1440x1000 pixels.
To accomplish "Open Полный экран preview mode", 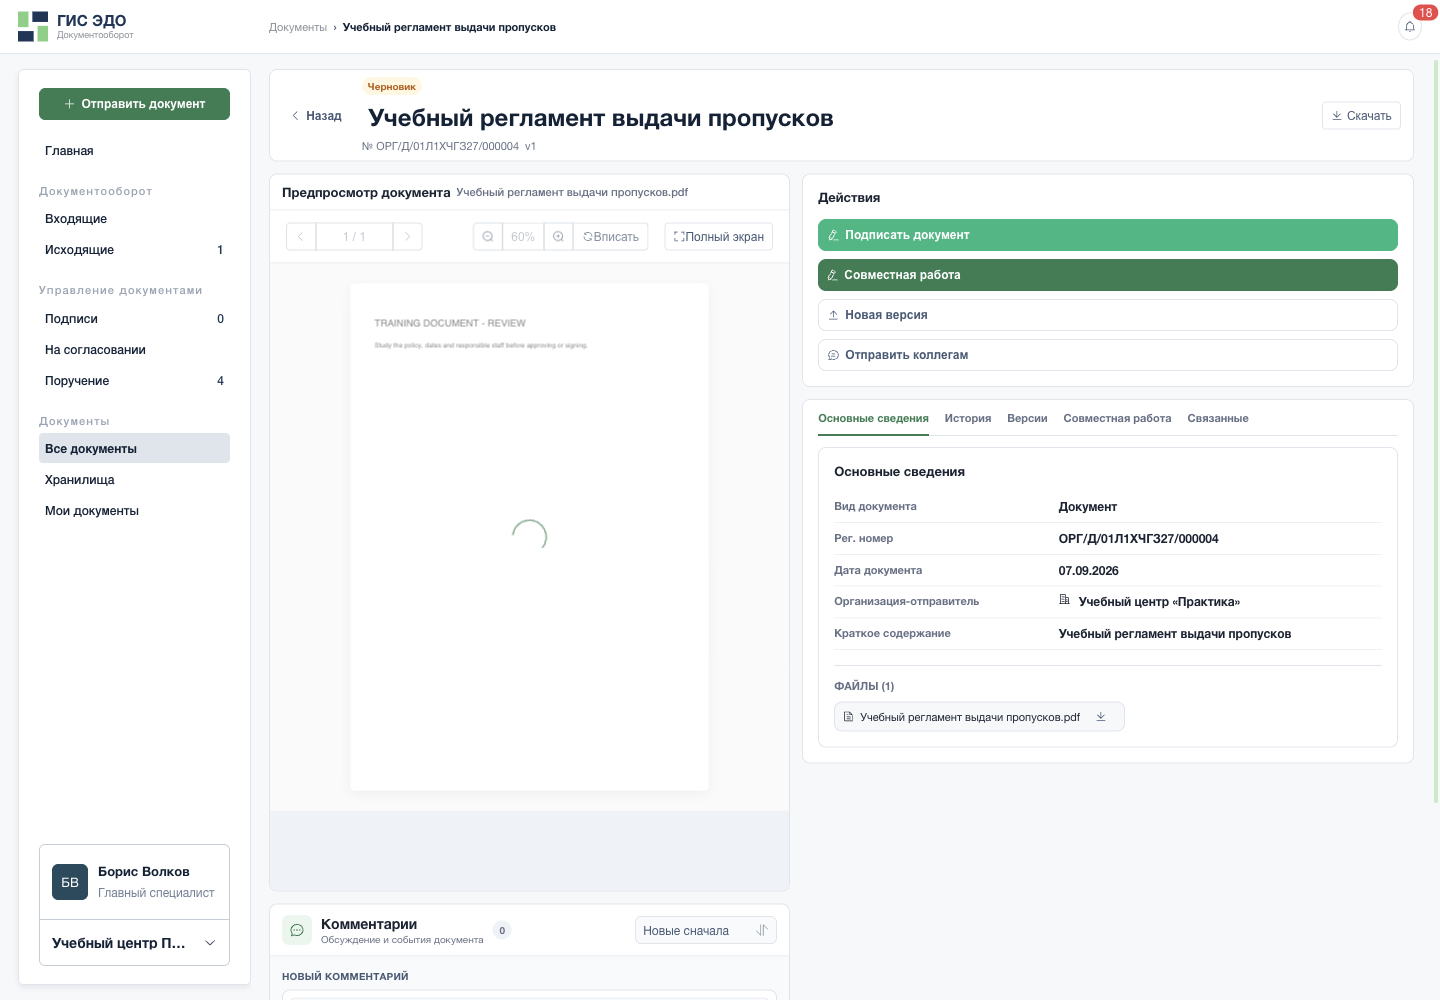I will pyautogui.click(x=719, y=237).
